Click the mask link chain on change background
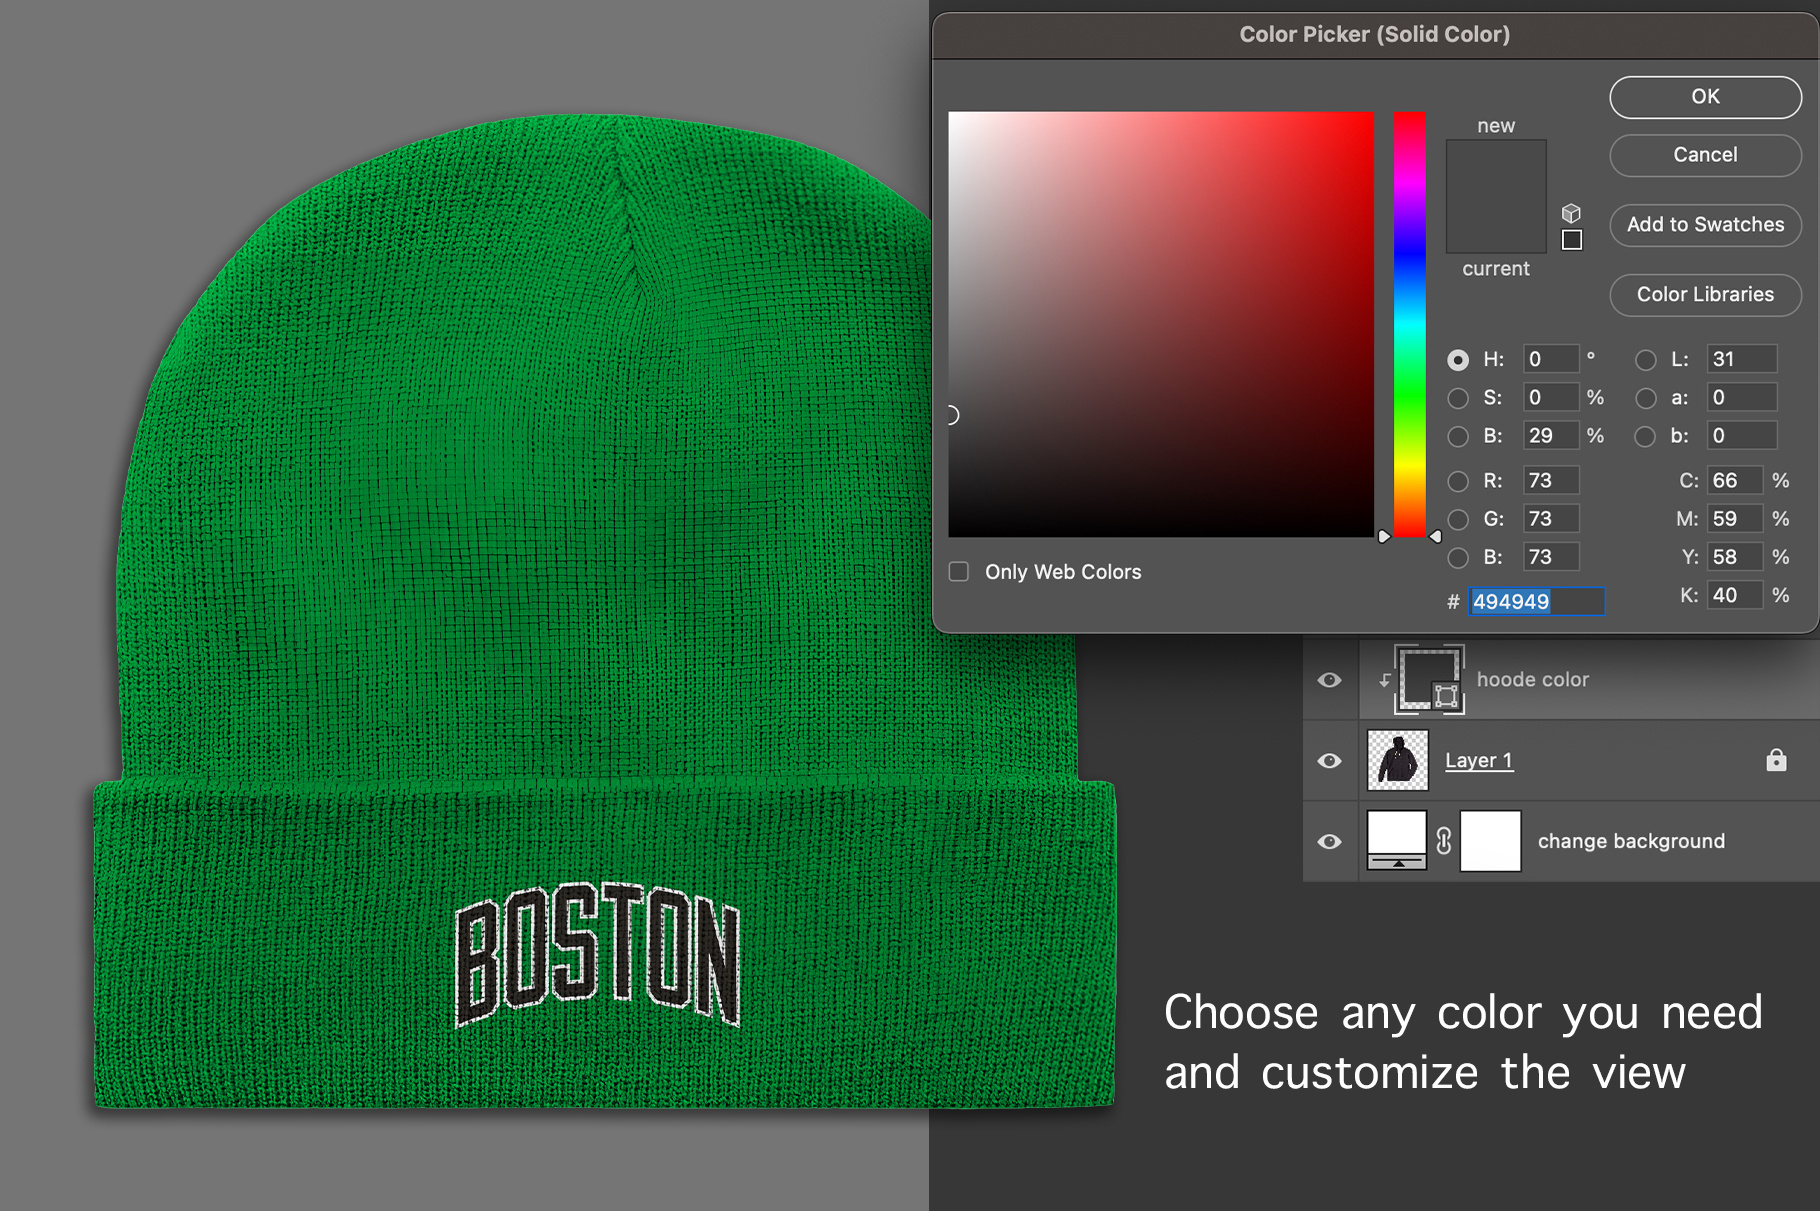The image size is (1820, 1211). click(x=1443, y=841)
